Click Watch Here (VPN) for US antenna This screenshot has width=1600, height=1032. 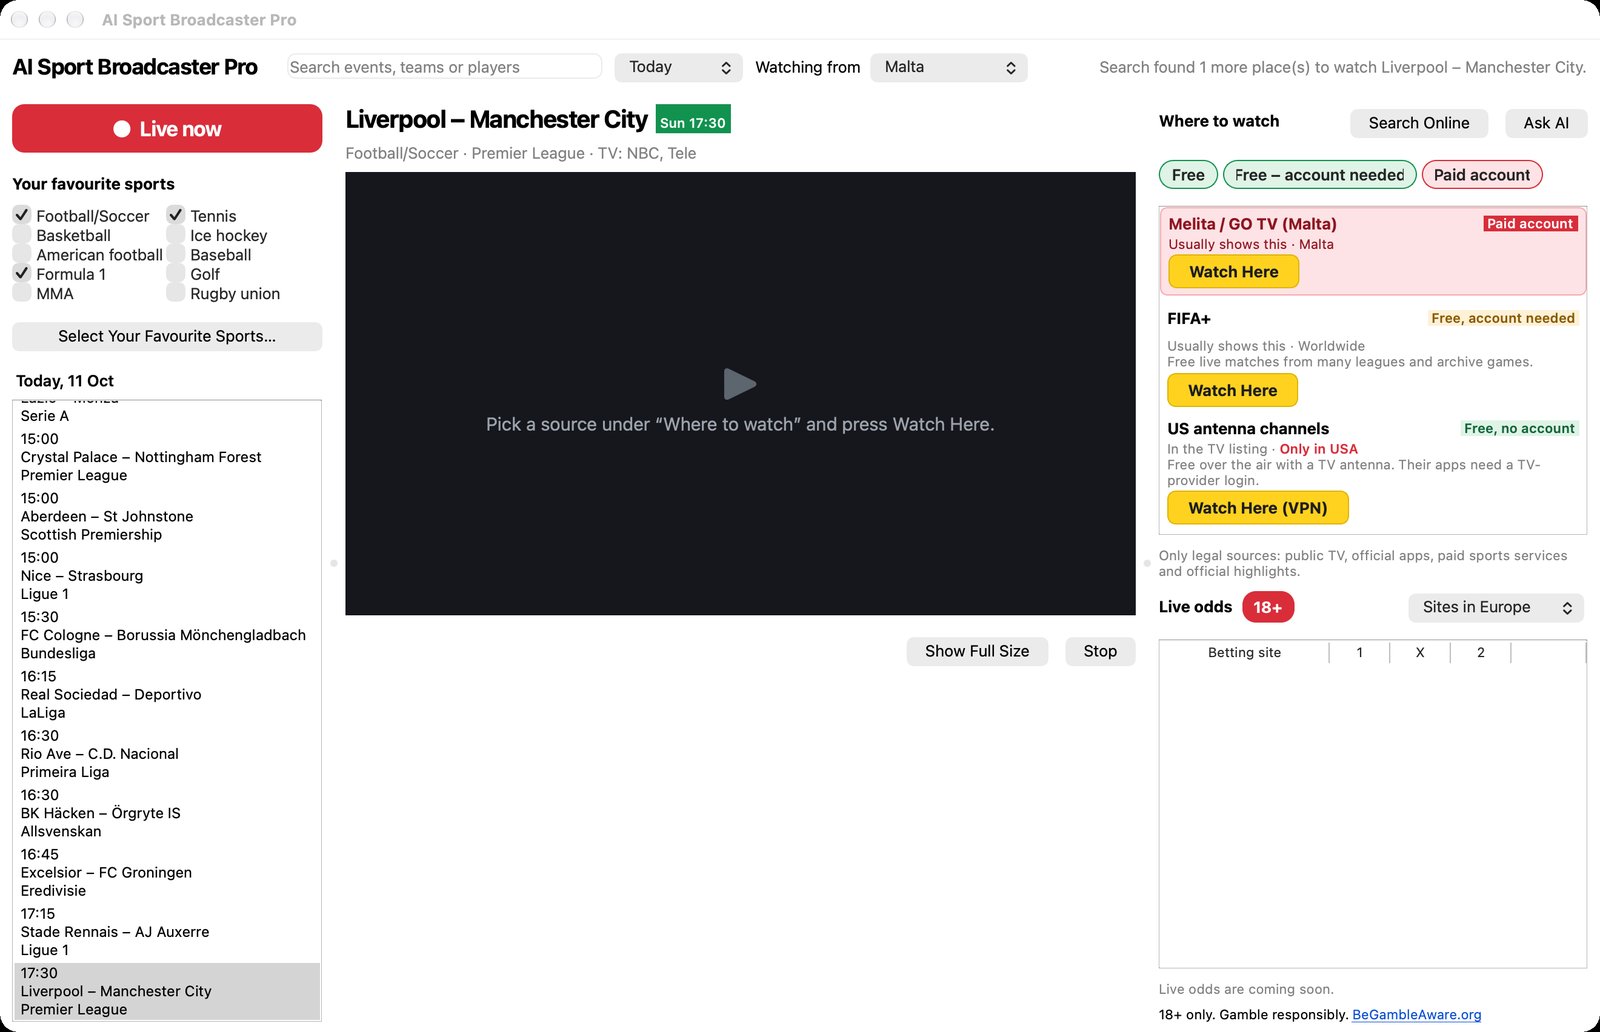(x=1258, y=508)
